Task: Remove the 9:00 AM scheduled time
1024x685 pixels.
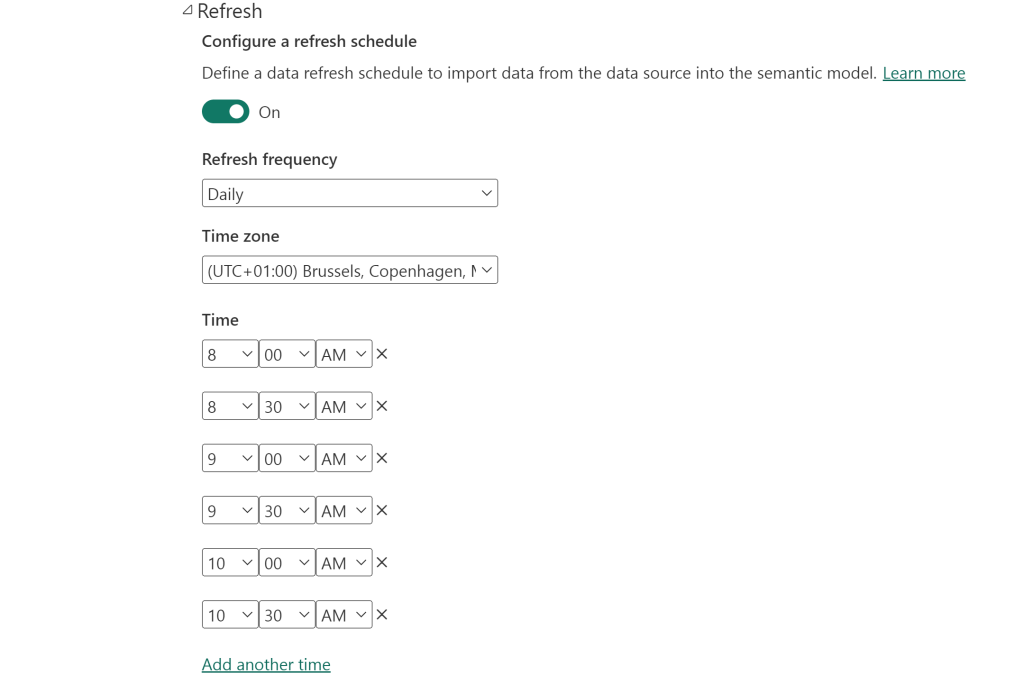Action: [x=382, y=458]
